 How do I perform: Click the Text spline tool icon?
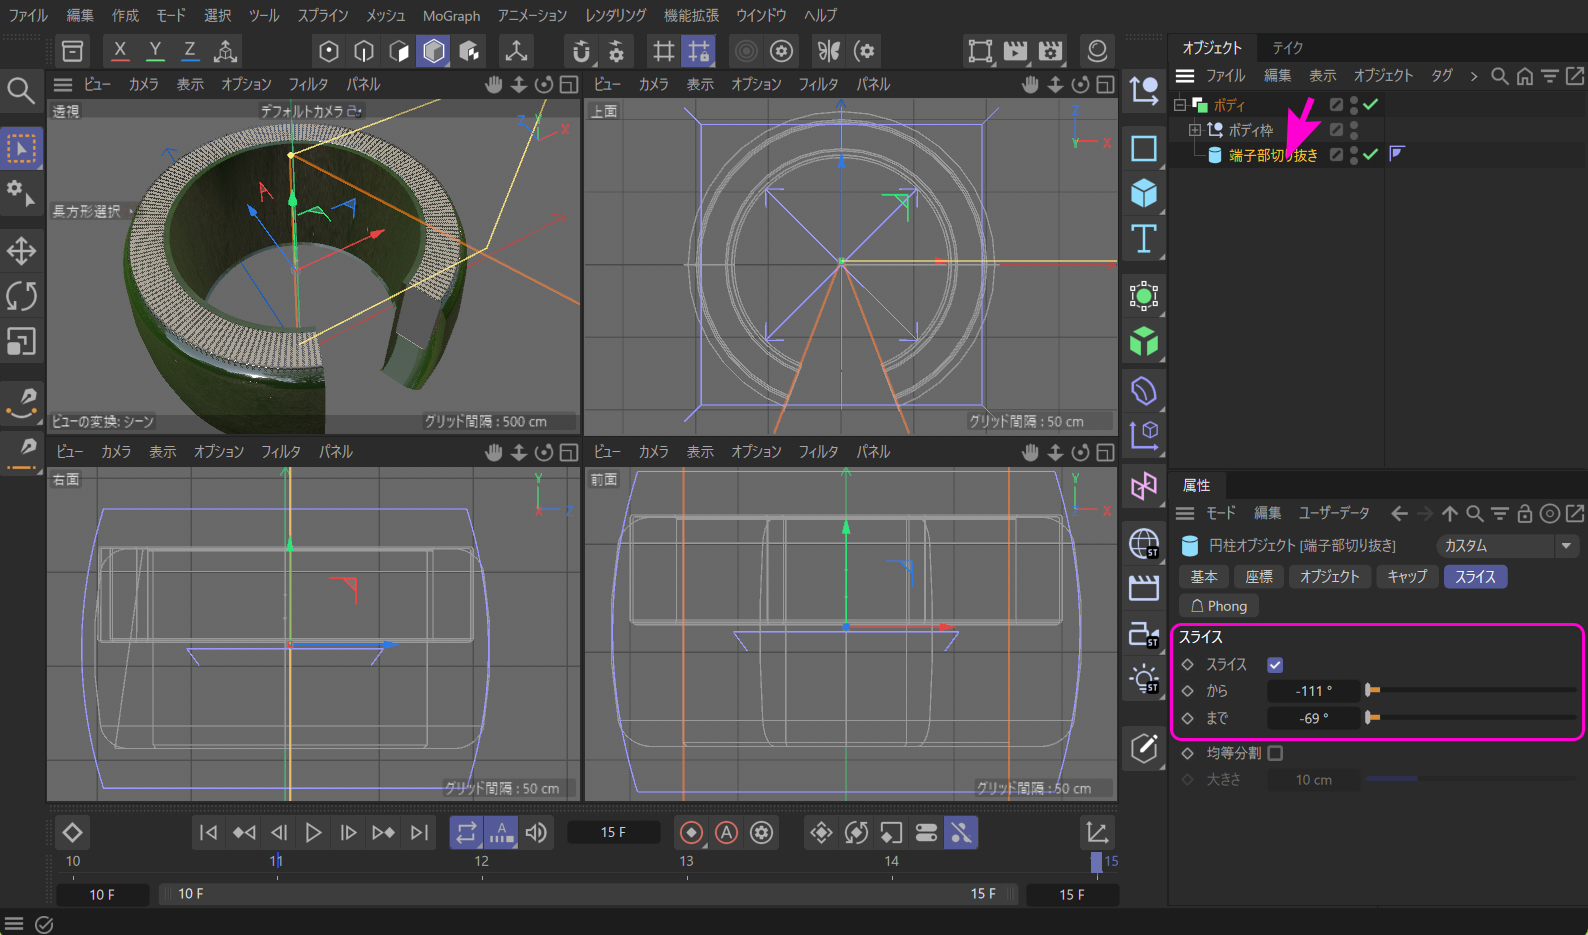pos(1144,239)
